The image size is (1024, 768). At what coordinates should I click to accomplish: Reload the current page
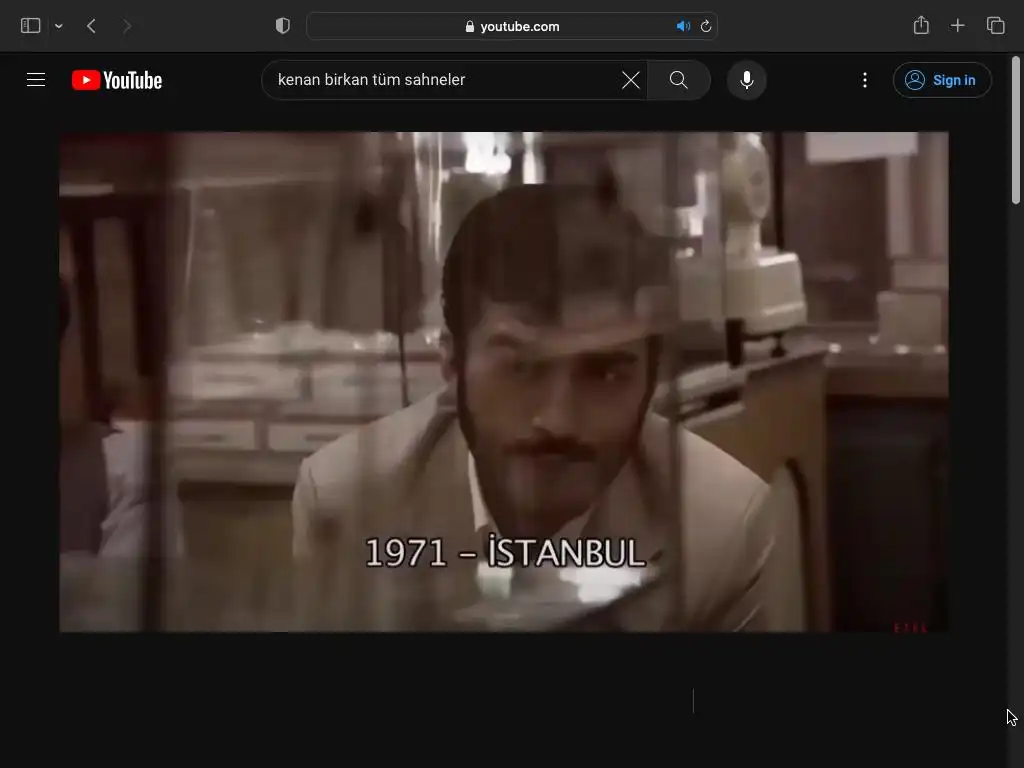tap(706, 26)
